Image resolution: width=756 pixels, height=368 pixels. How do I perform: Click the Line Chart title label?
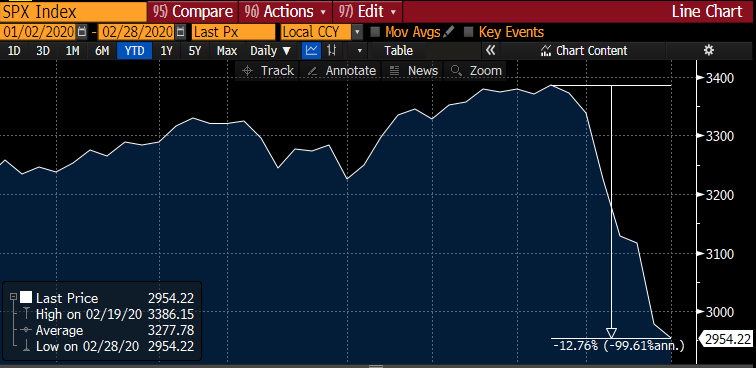pos(707,11)
